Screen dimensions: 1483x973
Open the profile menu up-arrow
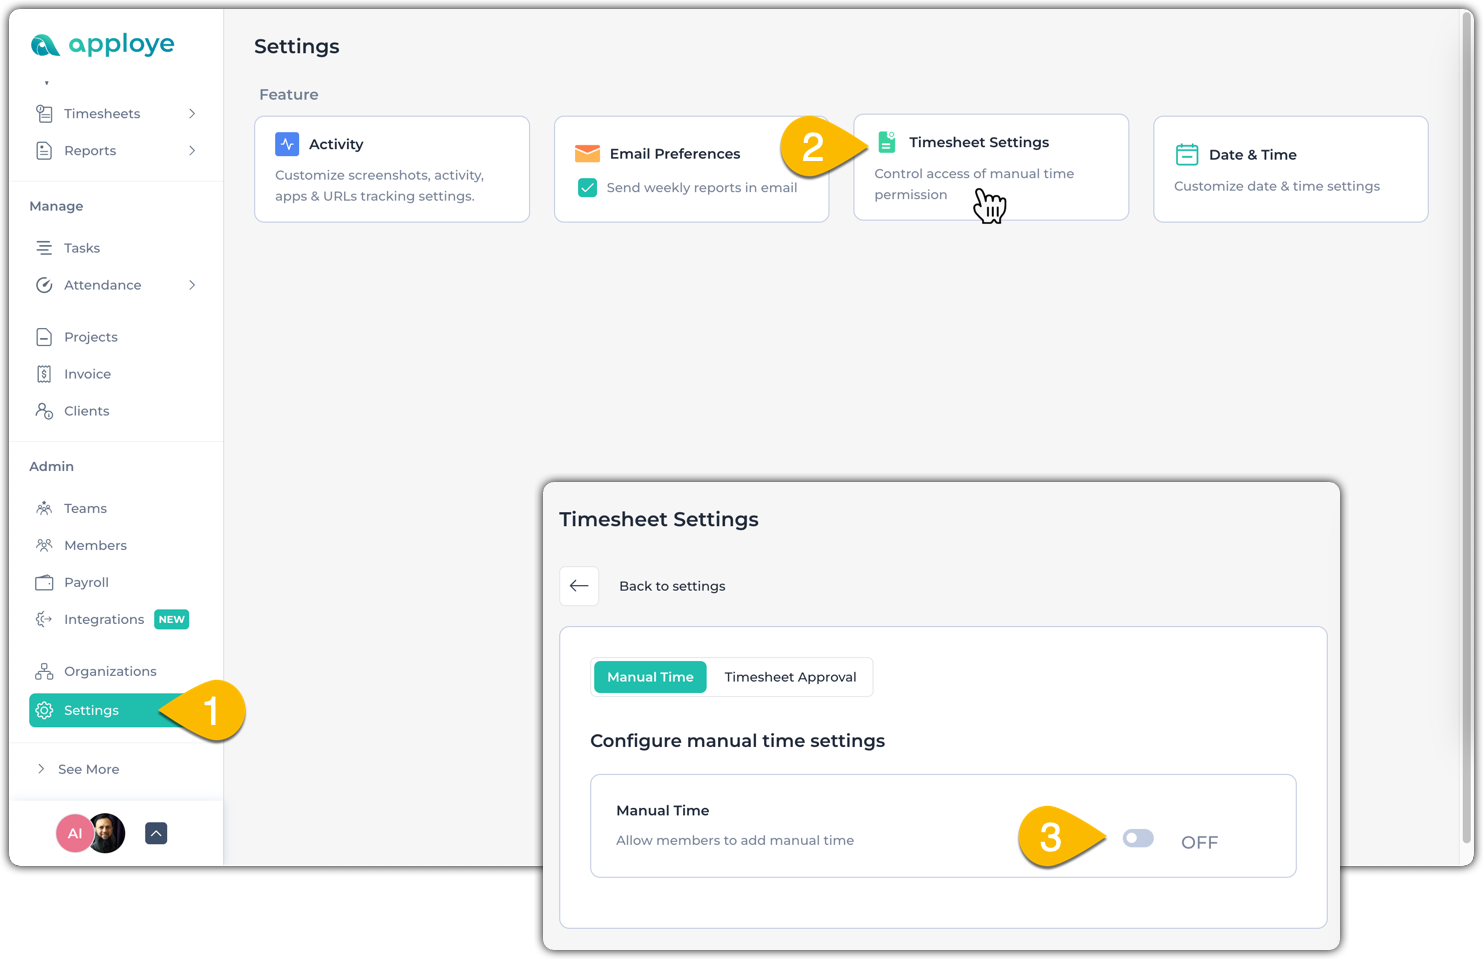click(156, 833)
